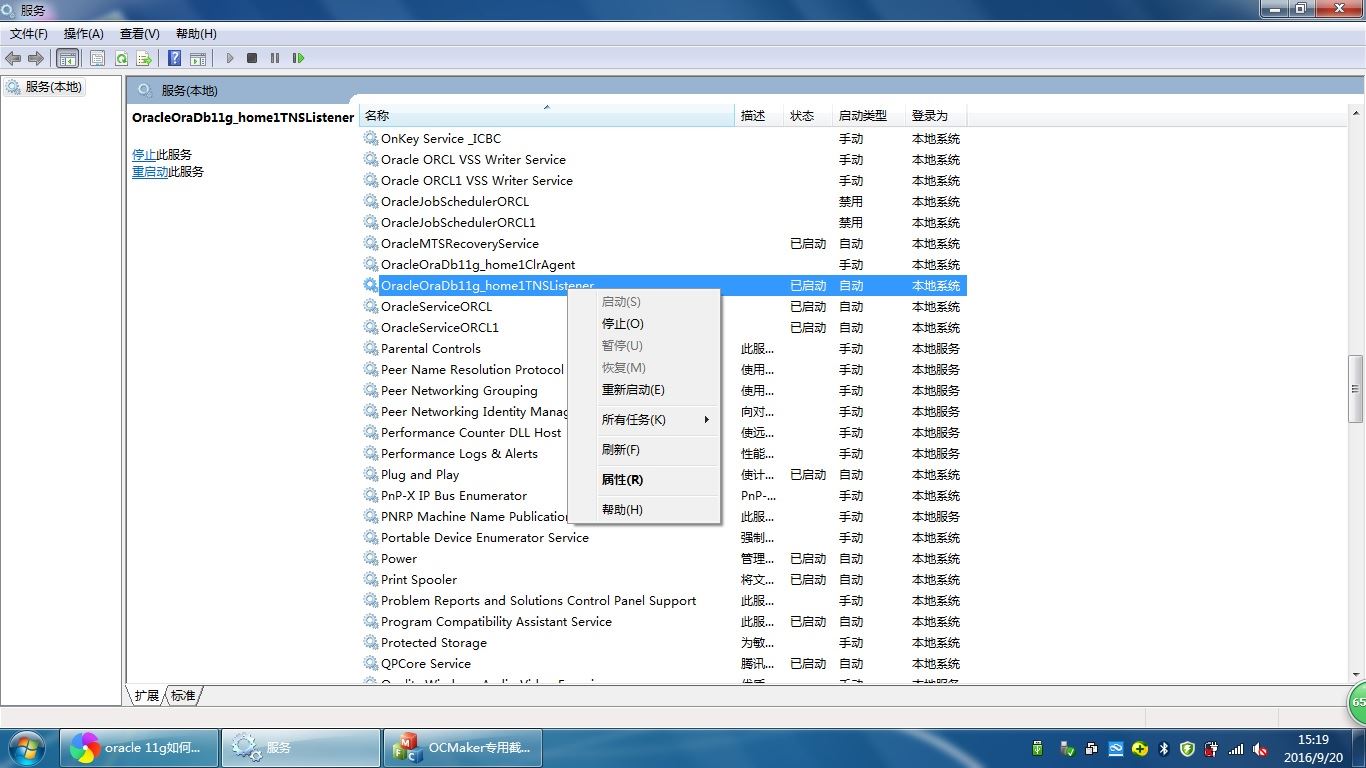Expand 所有任务(K) submenu arrow
Viewport: 1366px width, 768px height.
pos(706,420)
